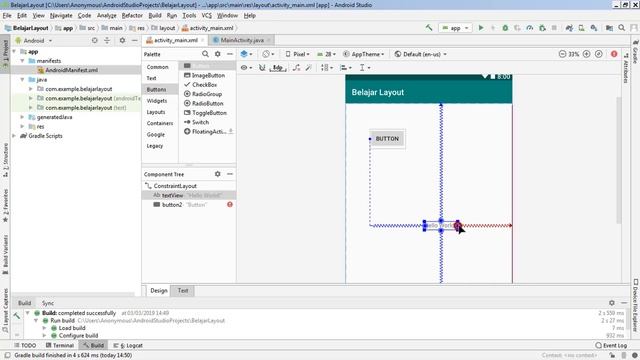The image size is (640, 360).
Task: Open Project Structure folder icon in toolbar
Action: pyautogui.click(x=609, y=28)
